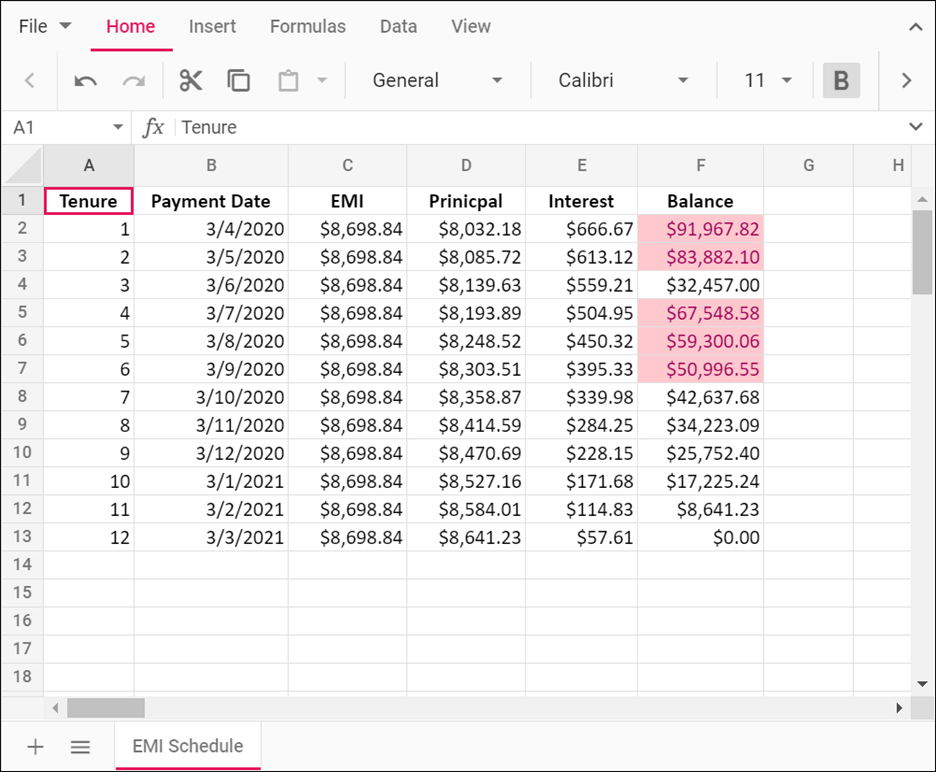Switch to the Insert tab
The image size is (936, 772).
[x=213, y=27]
